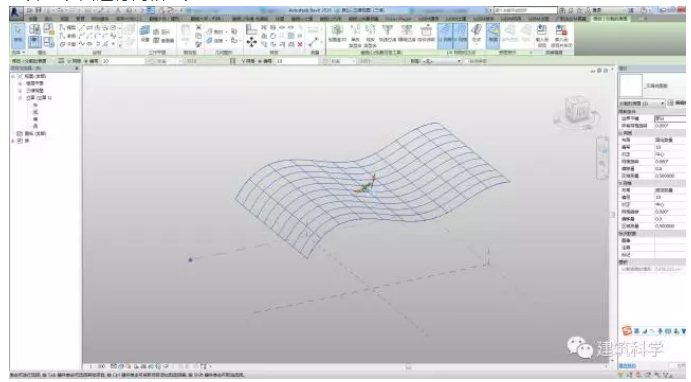Image resolution: width=691 pixels, height=382 pixels.
Task: Toggle the V Grid icon in options bar
Action: point(232,61)
